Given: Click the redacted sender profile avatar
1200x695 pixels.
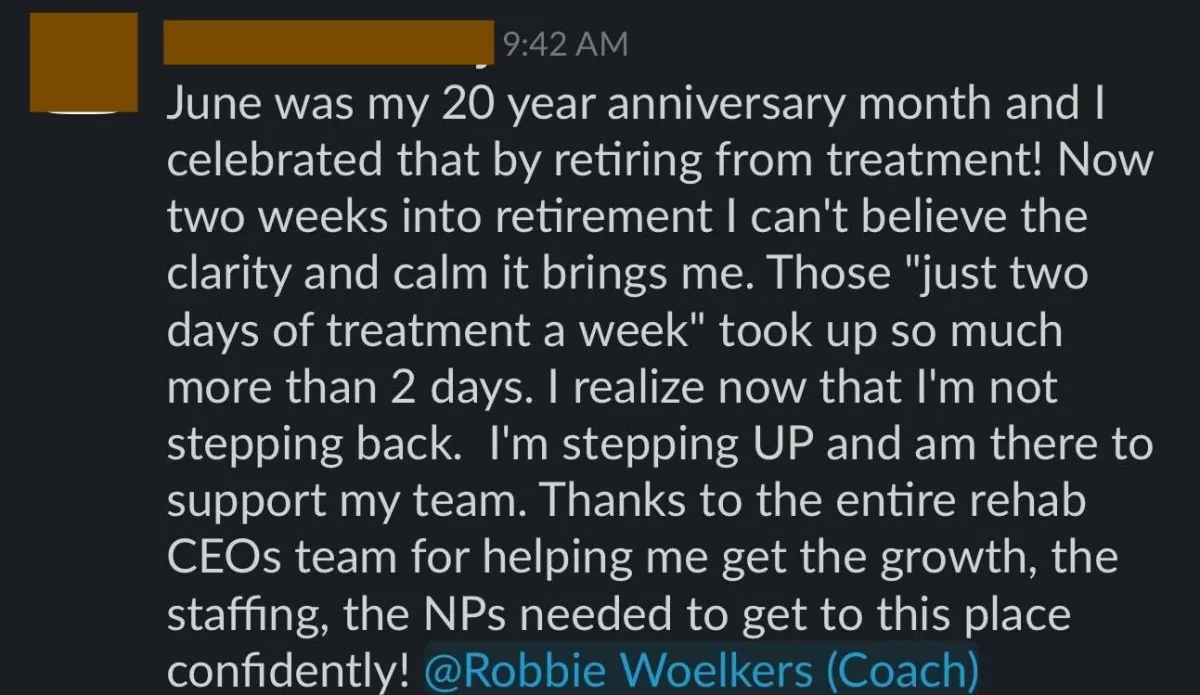Looking at the screenshot, I should tap(84, 60).
